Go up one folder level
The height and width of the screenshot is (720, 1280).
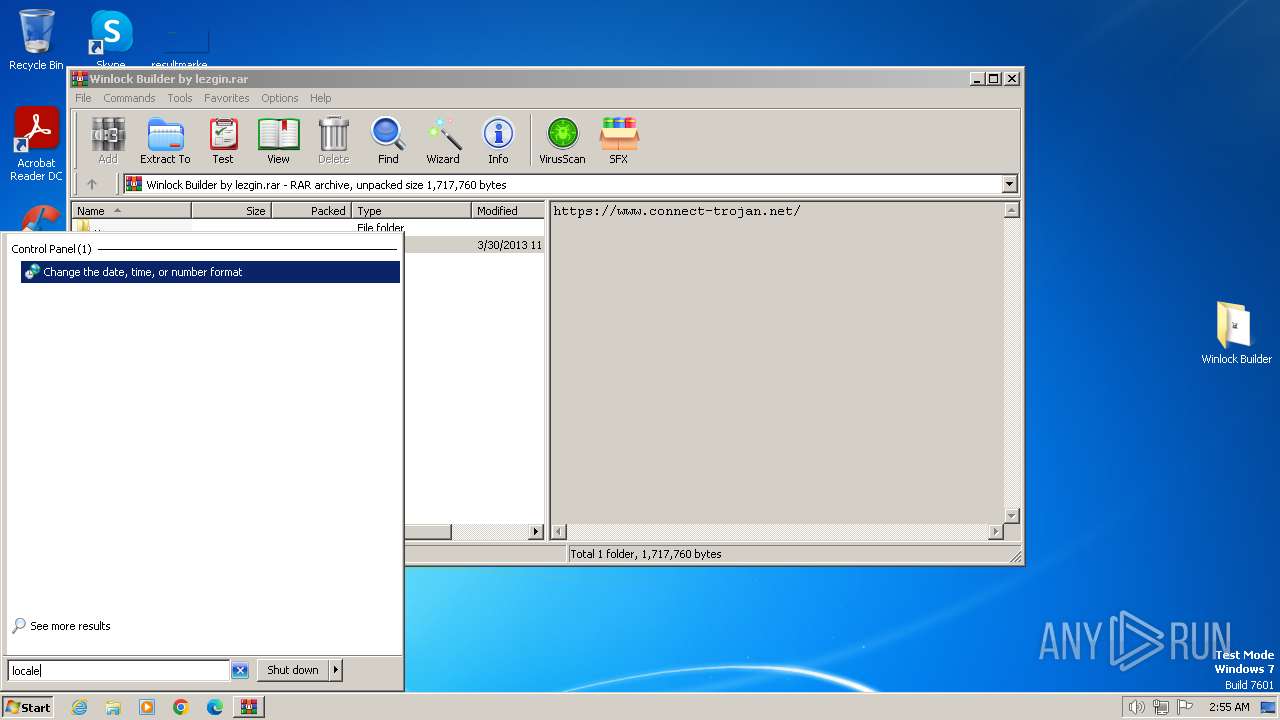(92, 184)
